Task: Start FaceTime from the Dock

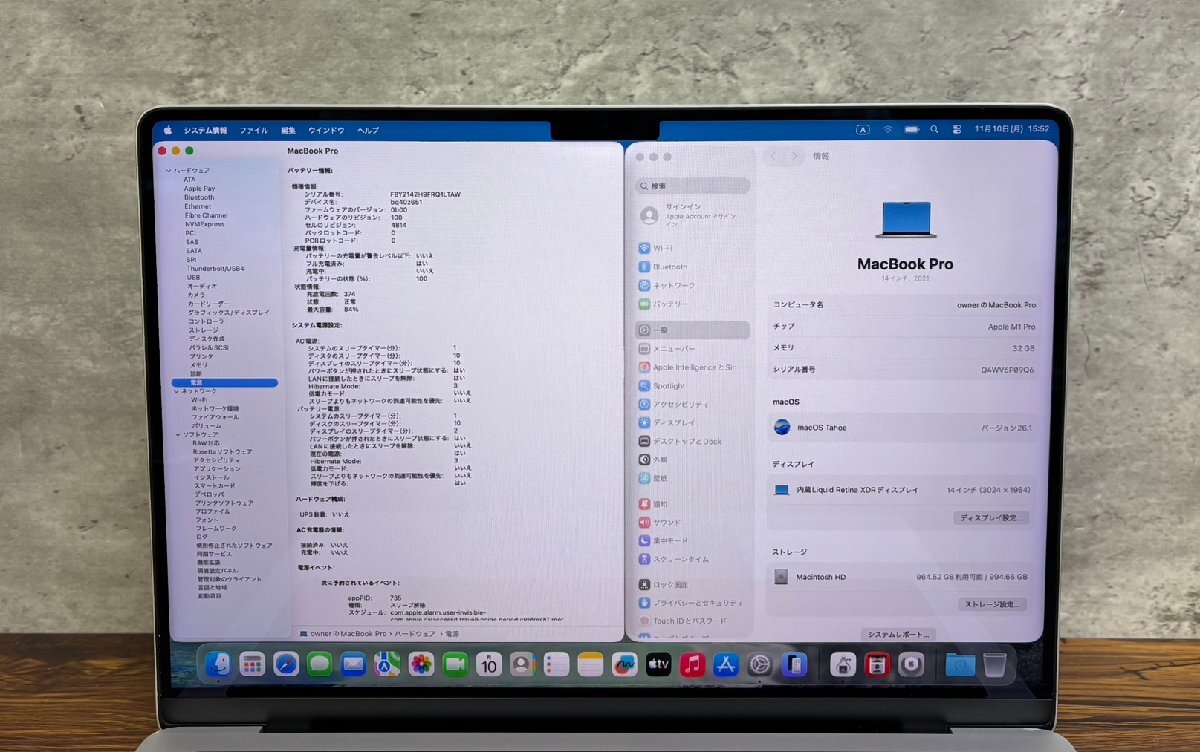Action: coord(455,664)
